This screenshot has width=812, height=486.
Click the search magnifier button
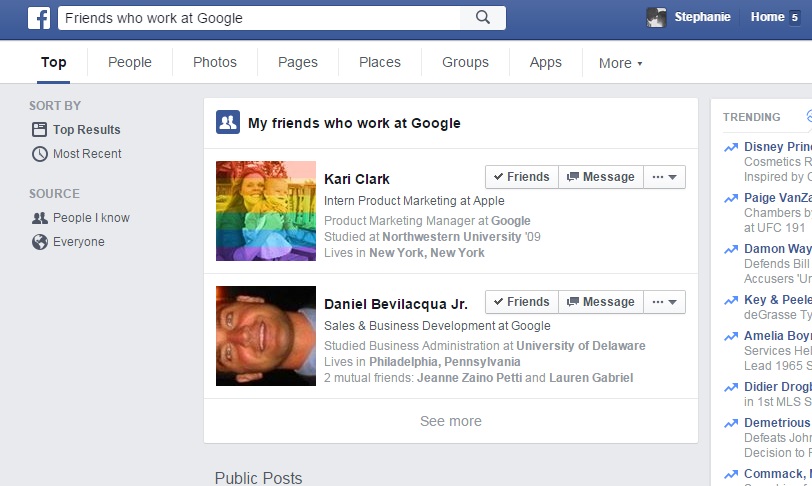[483, 18]
